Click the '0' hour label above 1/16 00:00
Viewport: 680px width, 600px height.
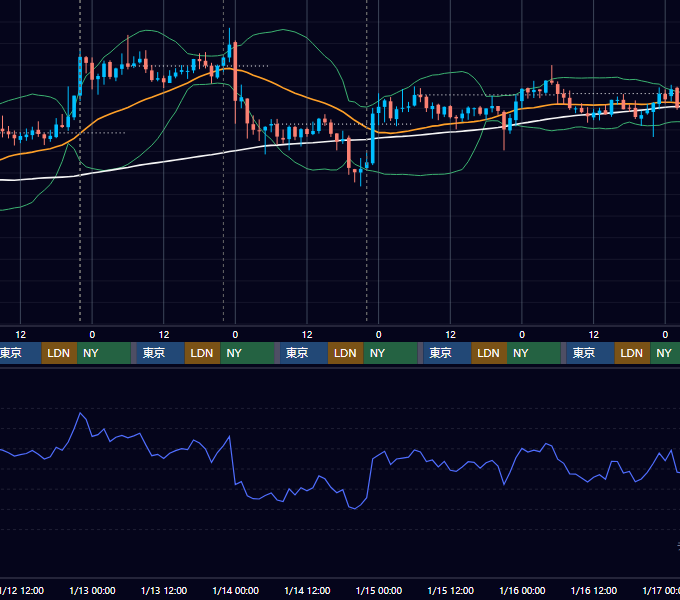tap(522, 335)
